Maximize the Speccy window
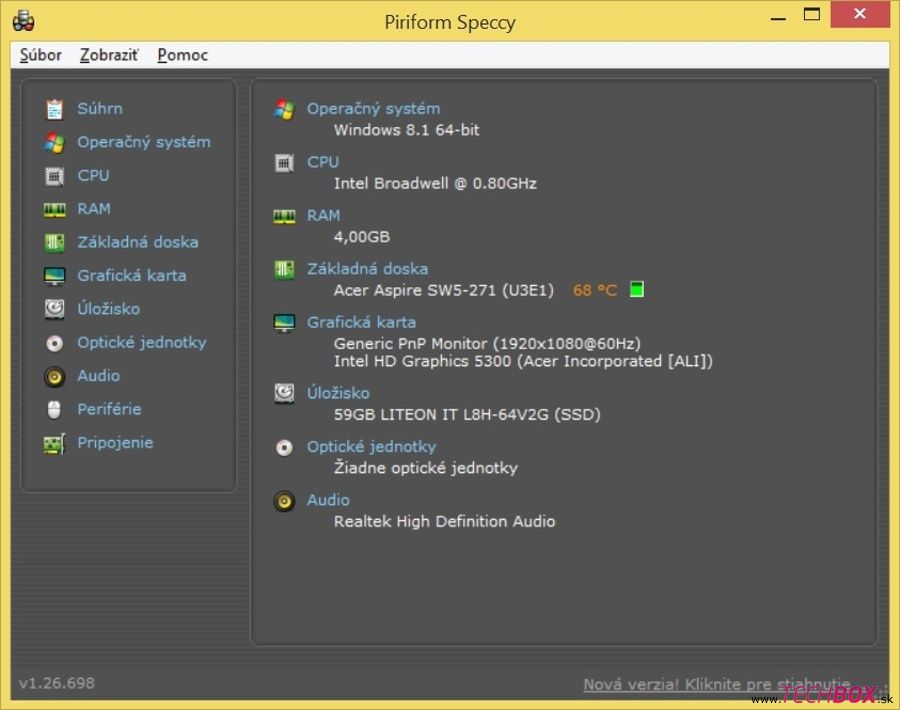Image resolution: width=900 pixels, height=710 pixels. [x=812, y=14]
